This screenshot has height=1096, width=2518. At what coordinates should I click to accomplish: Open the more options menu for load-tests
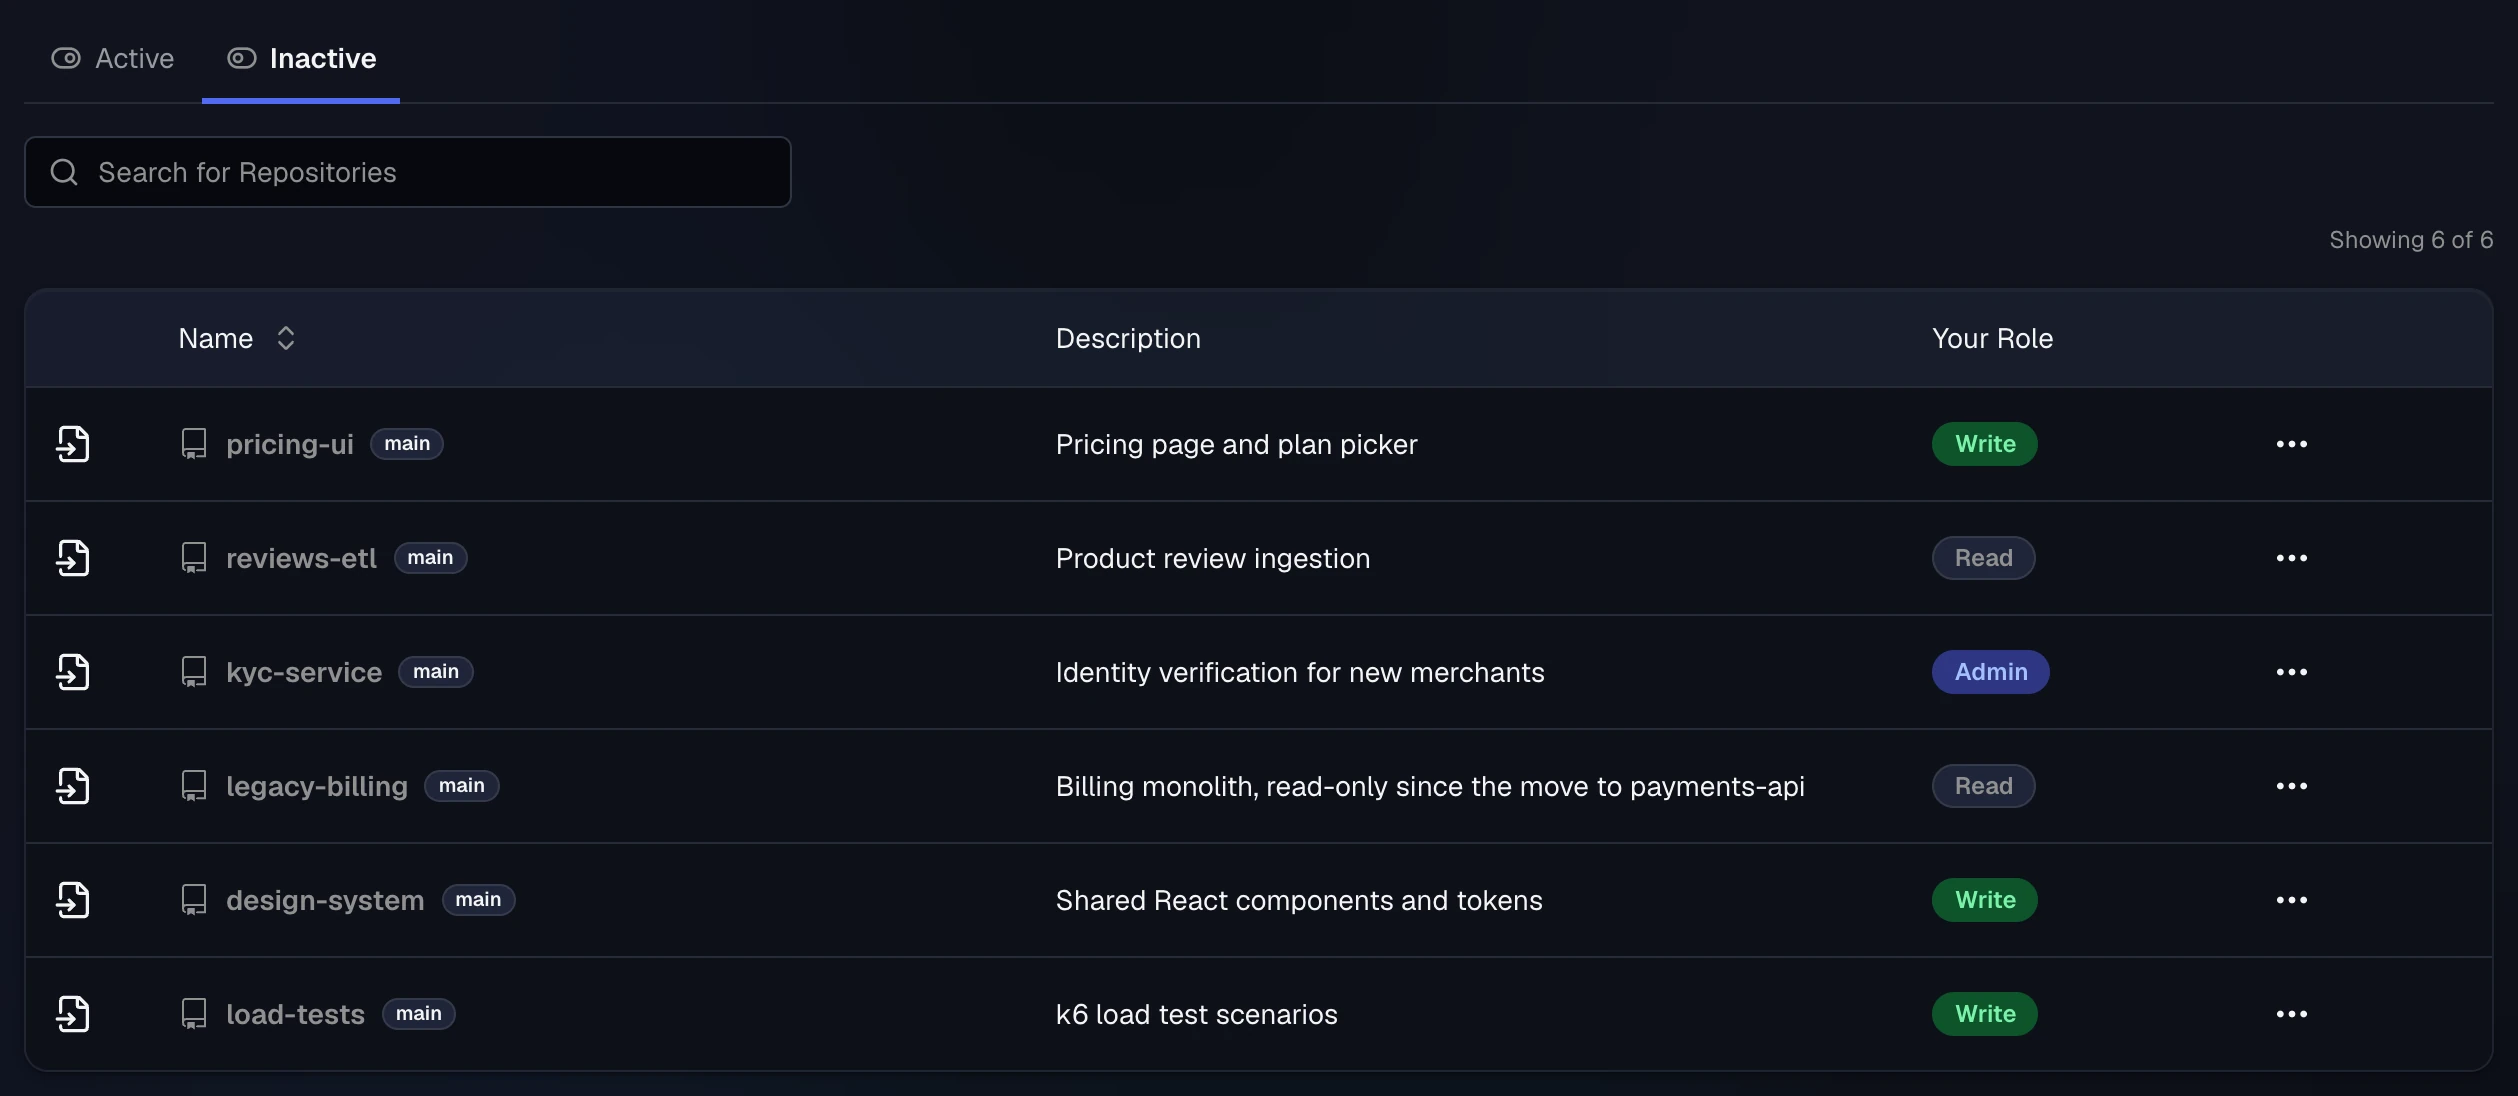coord(2291,1014)
